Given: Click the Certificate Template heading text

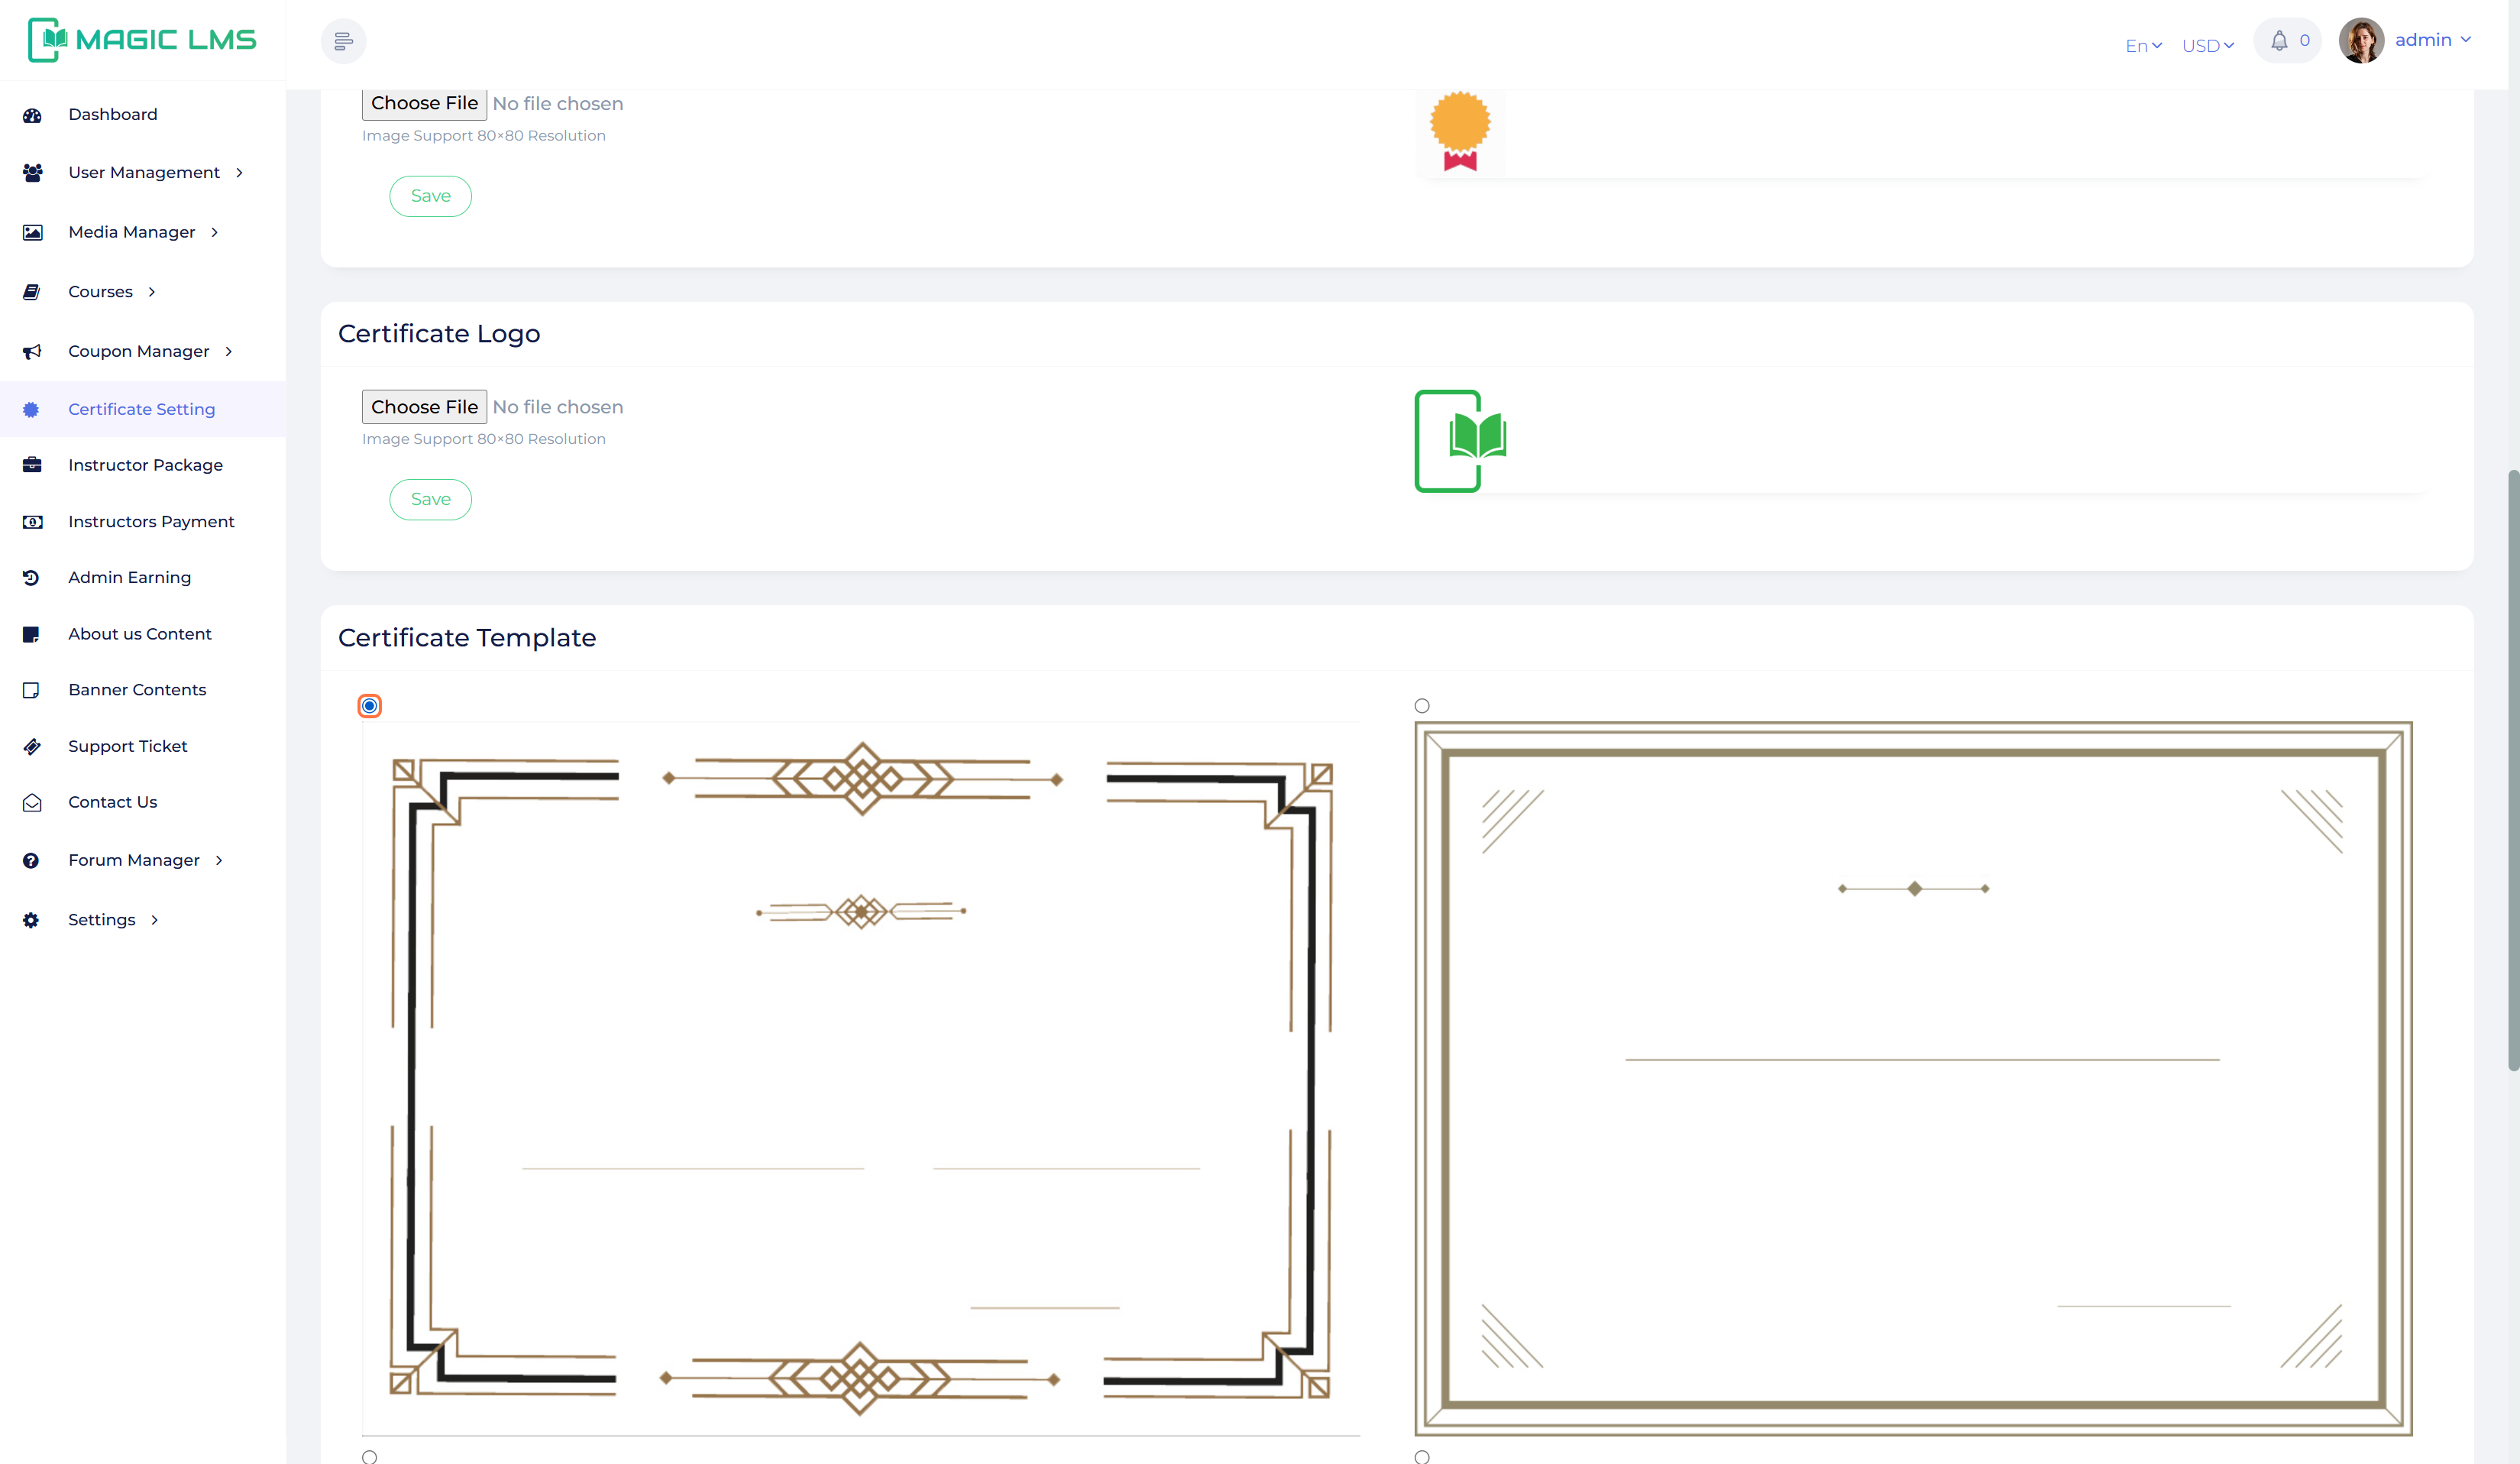Looking at the screenshot, I should click(467, 638).
